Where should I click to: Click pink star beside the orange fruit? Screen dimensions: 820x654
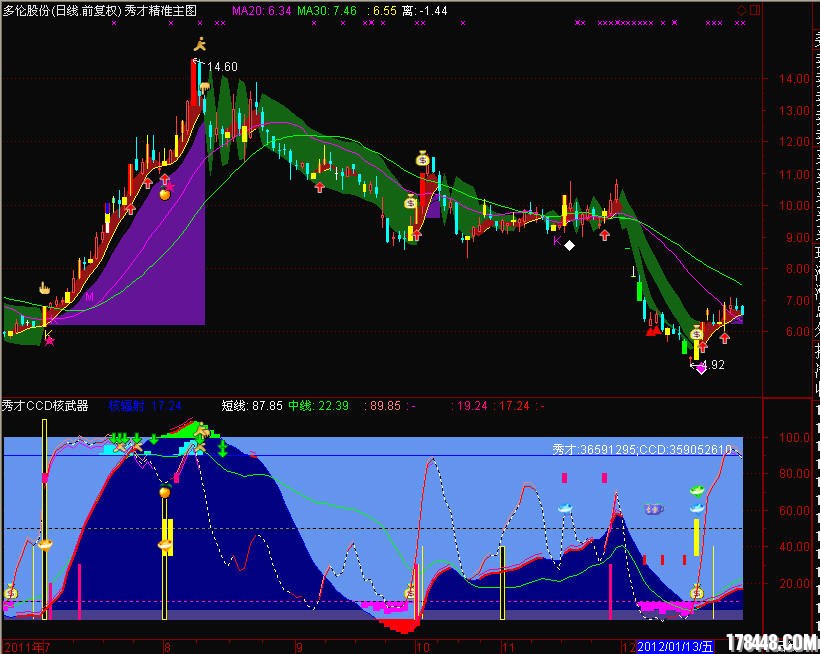point(170,186)
